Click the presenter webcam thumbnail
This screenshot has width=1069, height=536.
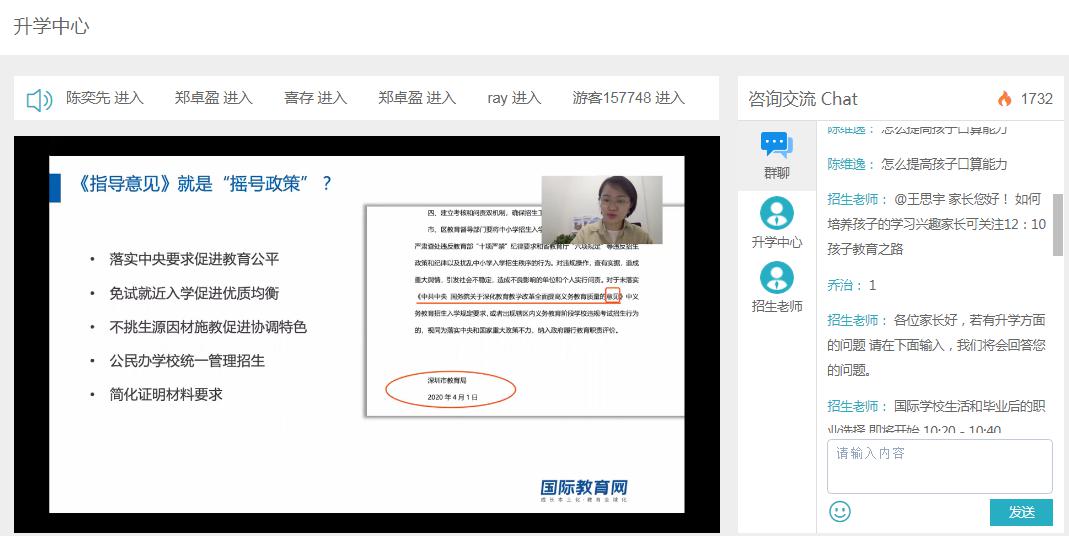(x=602, y=209)
